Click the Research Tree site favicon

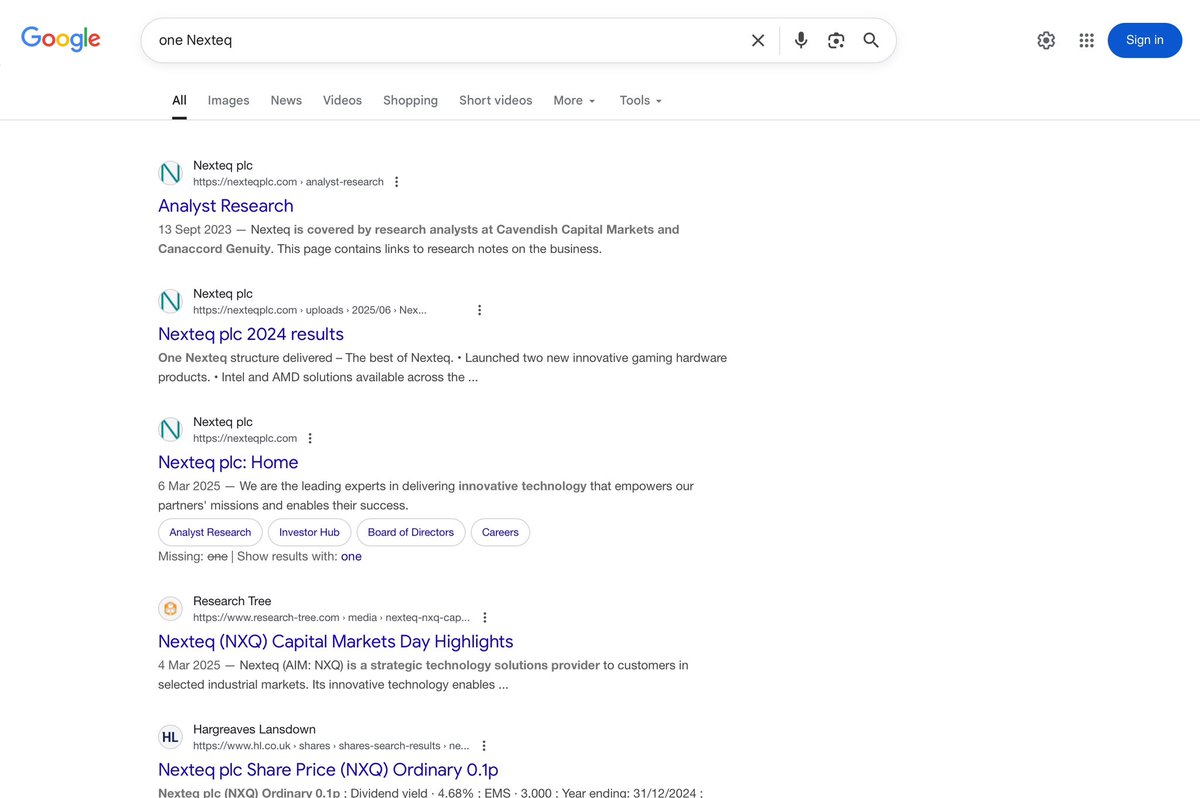171,609
